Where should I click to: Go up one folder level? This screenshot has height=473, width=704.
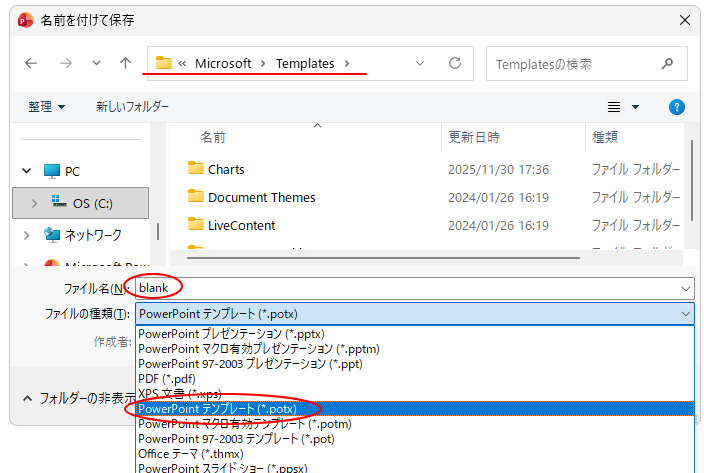(x=125, y=63)
